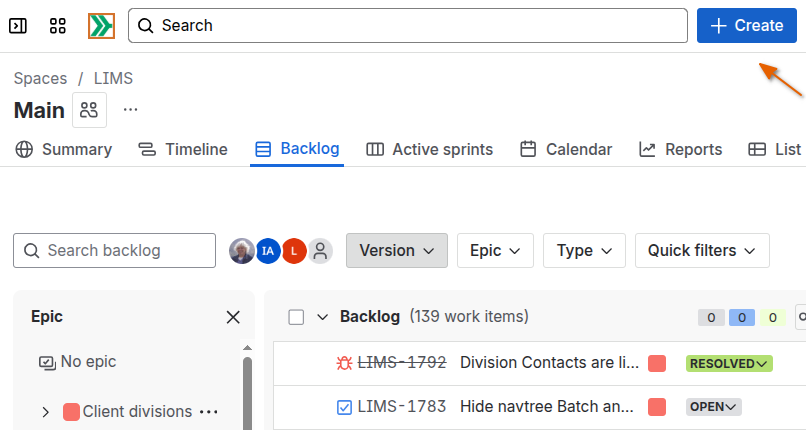This screenshot has width=806, height=430.
Task: Select the unassigned avatar filter
Action: coord(320,251)
